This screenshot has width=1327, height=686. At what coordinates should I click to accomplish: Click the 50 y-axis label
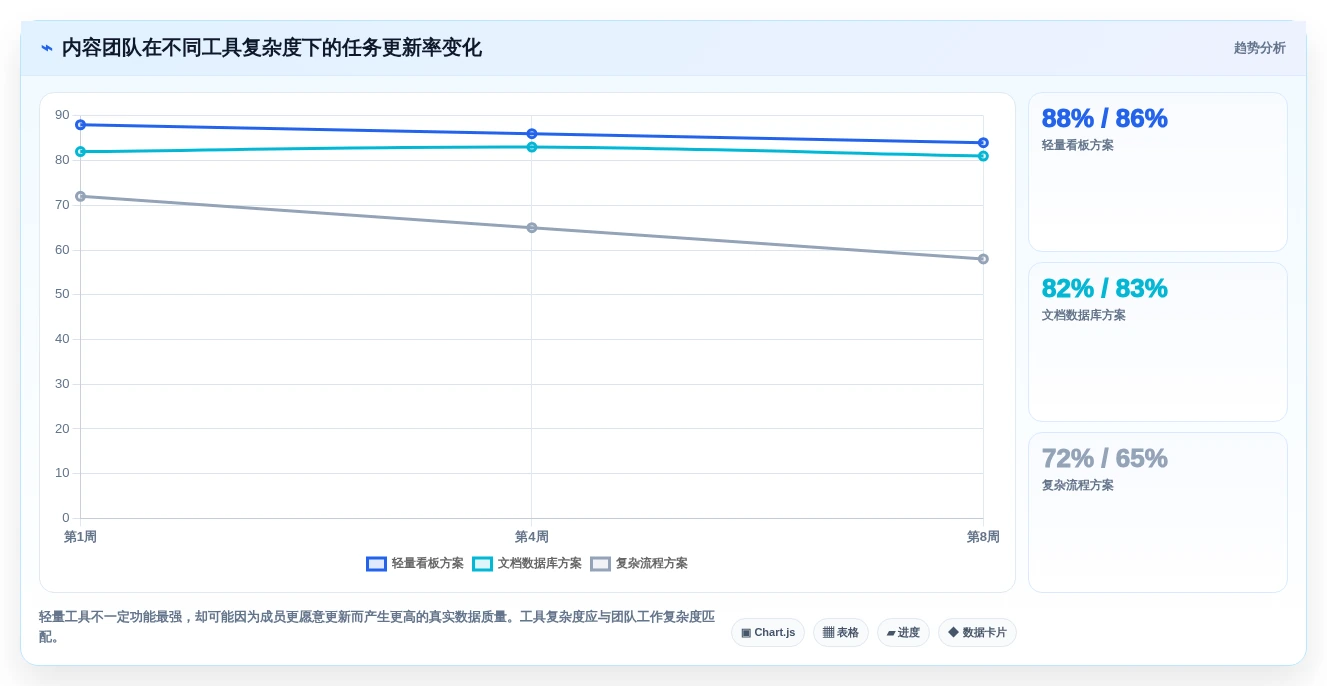62,294
